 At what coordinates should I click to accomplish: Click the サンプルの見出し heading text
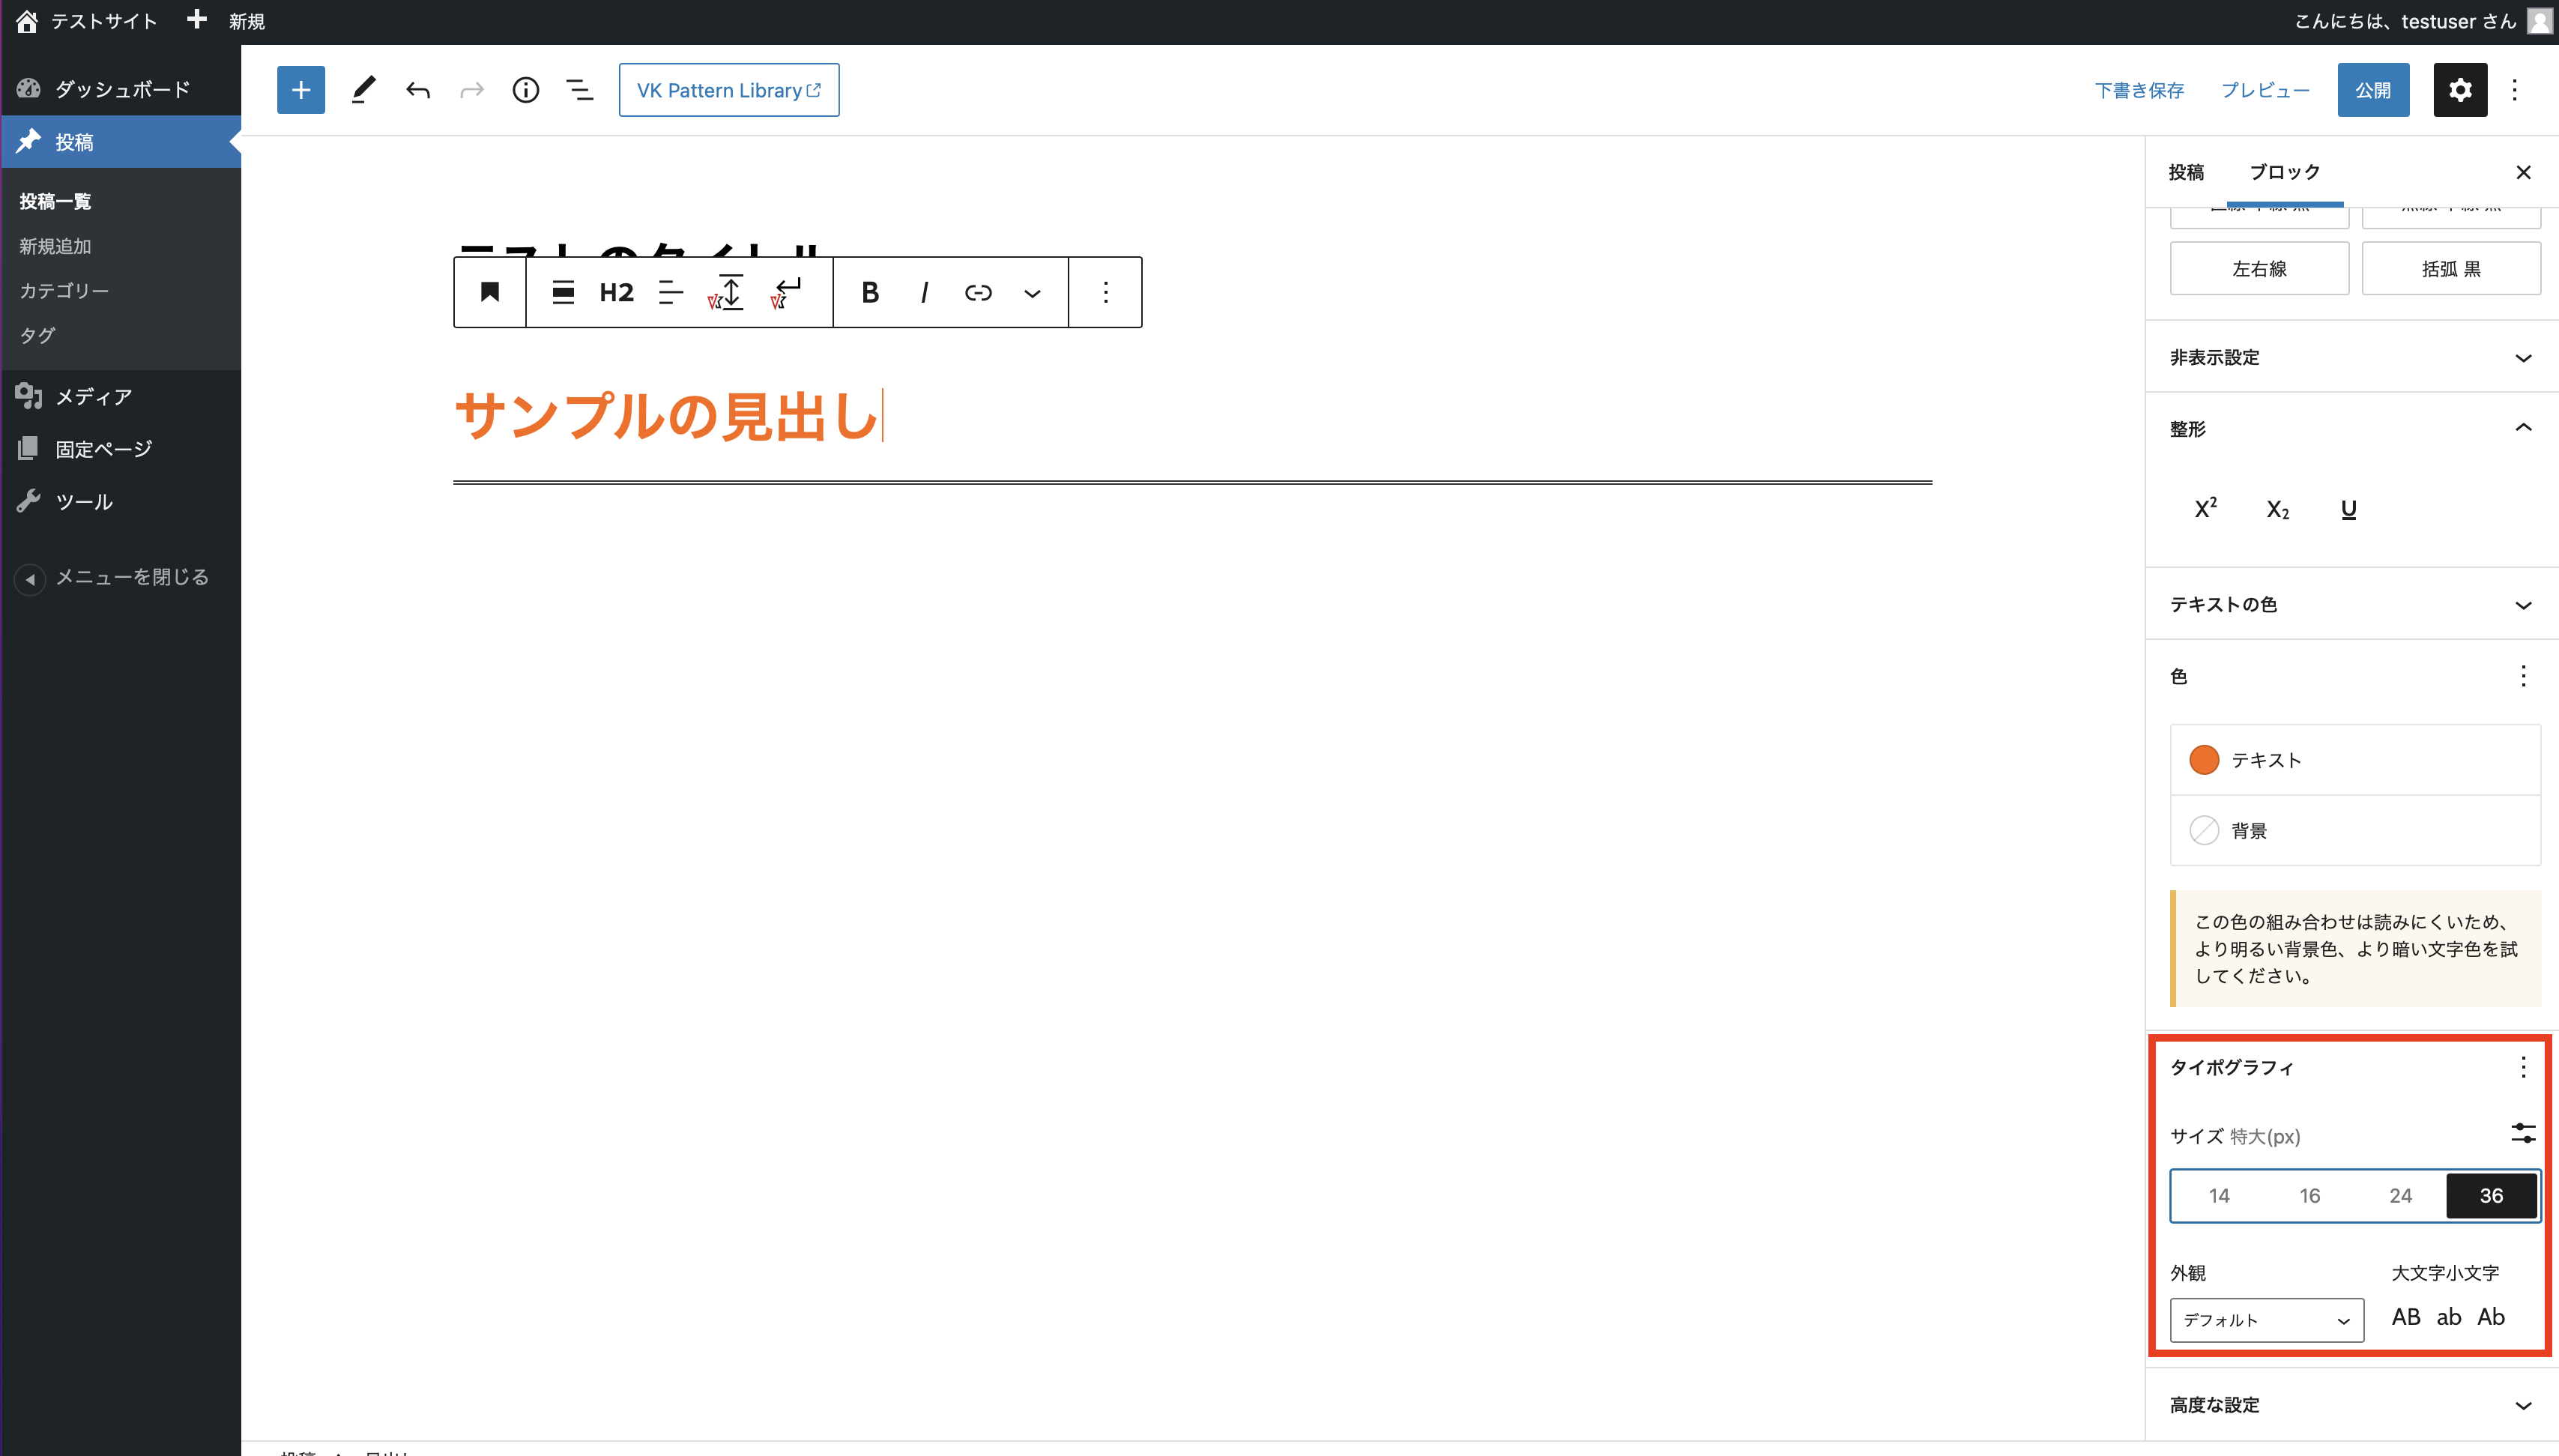click(x=666, y=416)
